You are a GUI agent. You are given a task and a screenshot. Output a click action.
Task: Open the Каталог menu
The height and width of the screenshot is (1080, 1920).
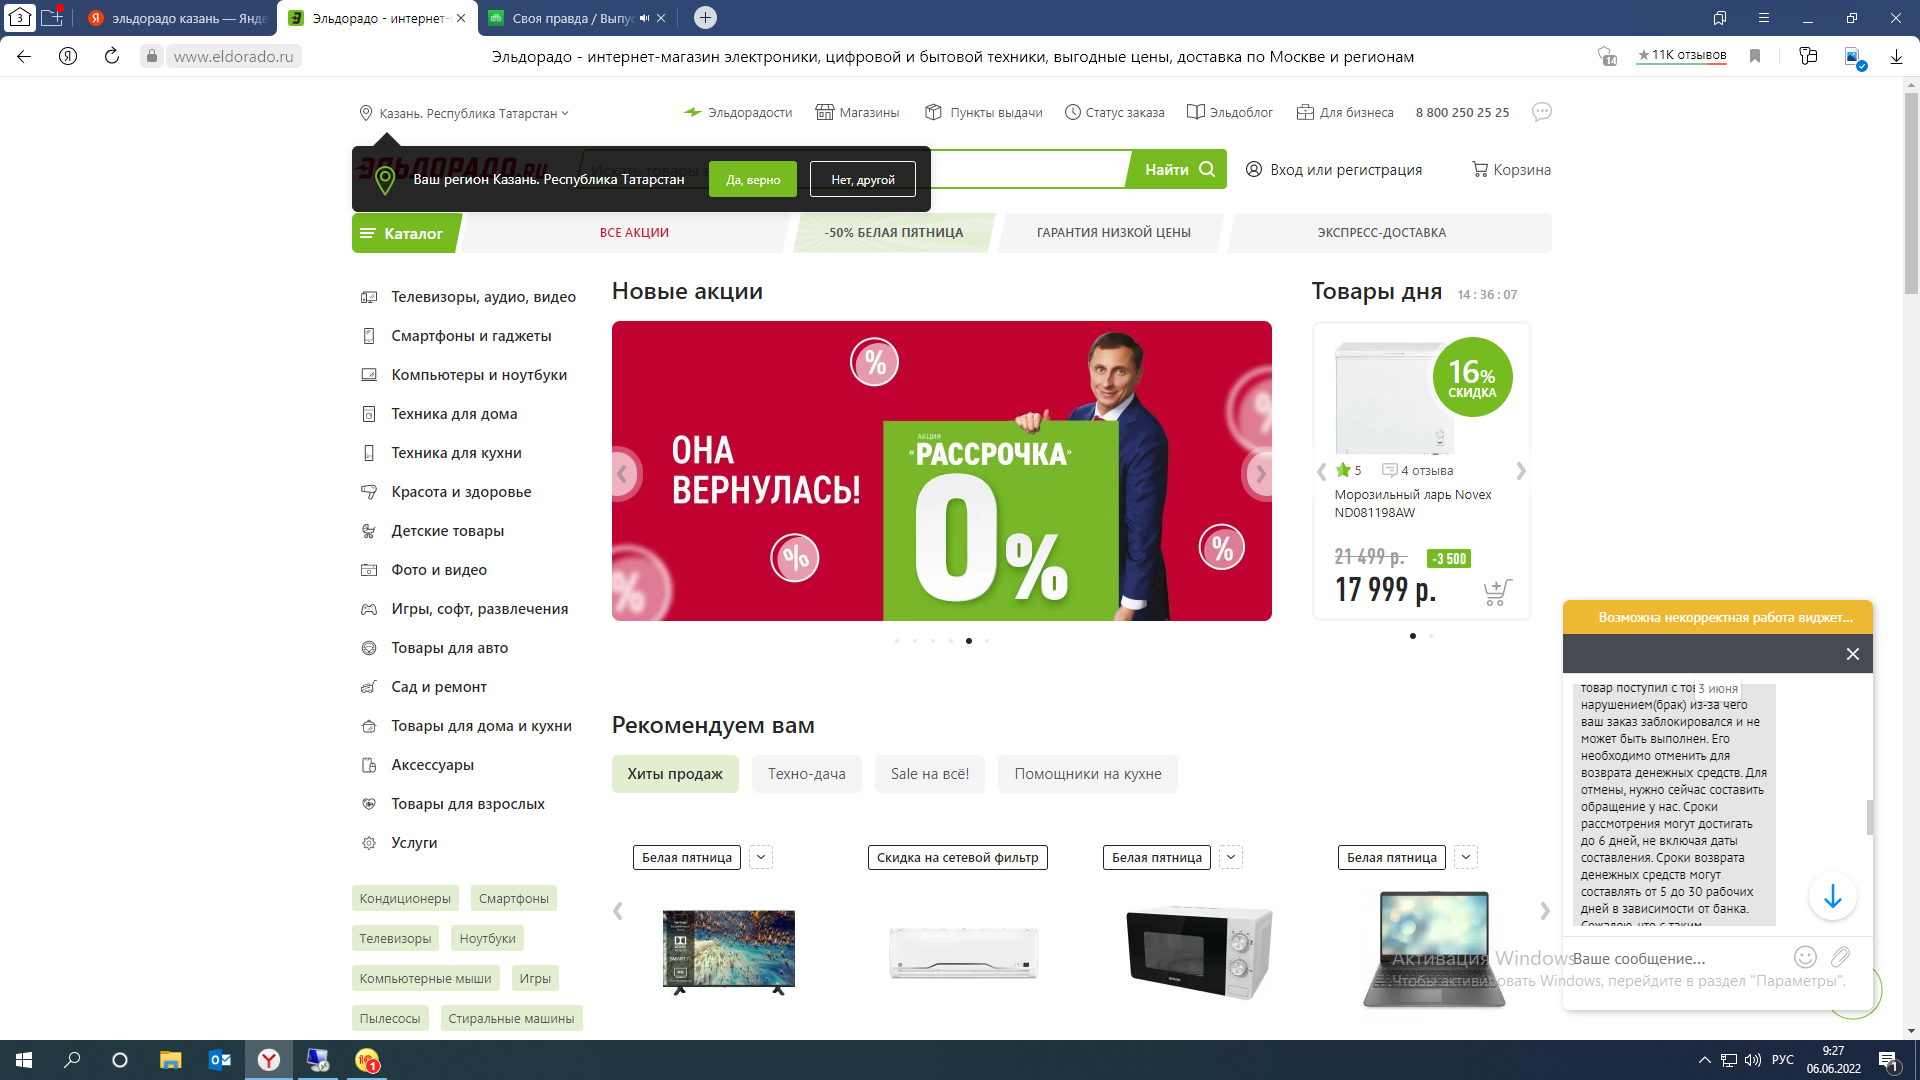402,233
